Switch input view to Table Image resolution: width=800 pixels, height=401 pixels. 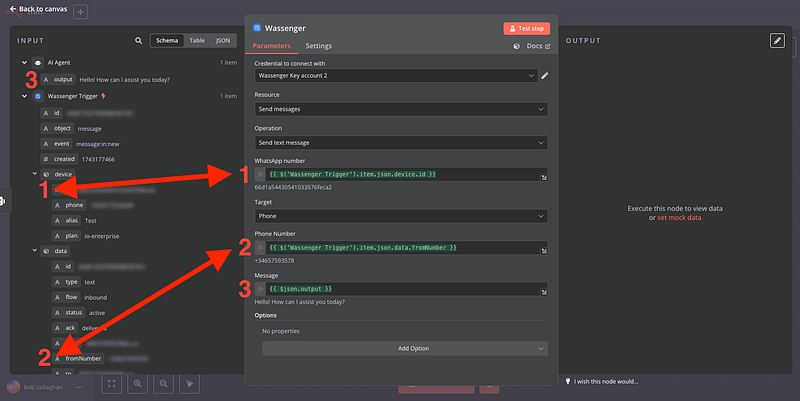click(x=197, y=41)
